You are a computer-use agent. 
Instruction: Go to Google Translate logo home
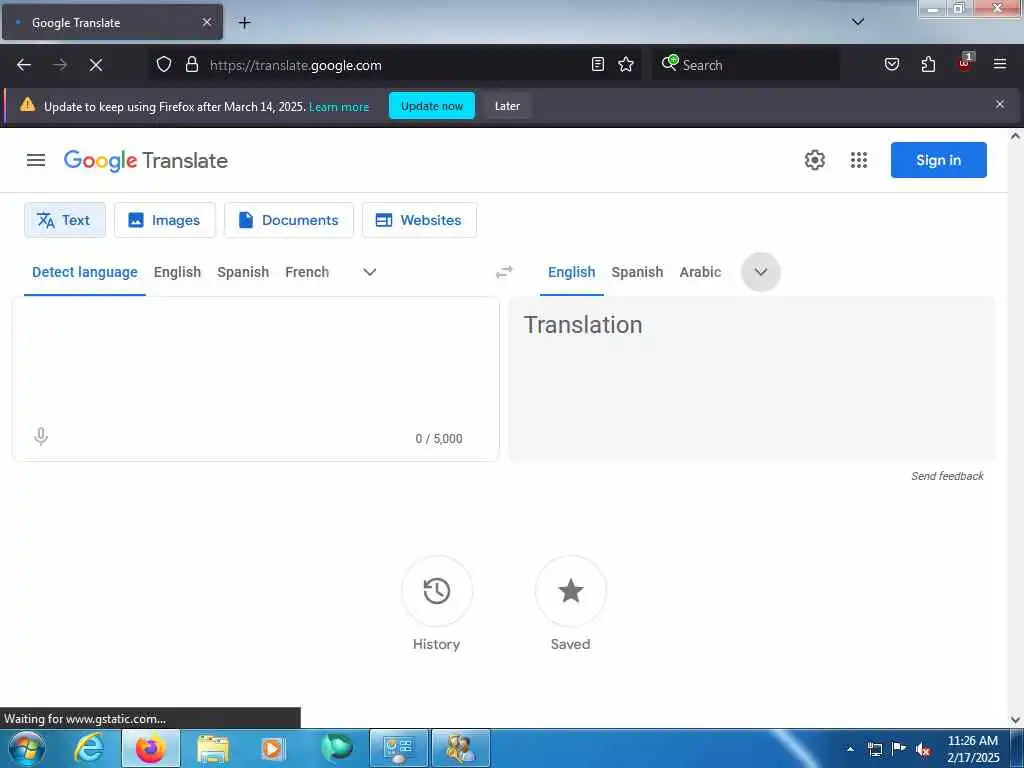(x=146, y=161)
